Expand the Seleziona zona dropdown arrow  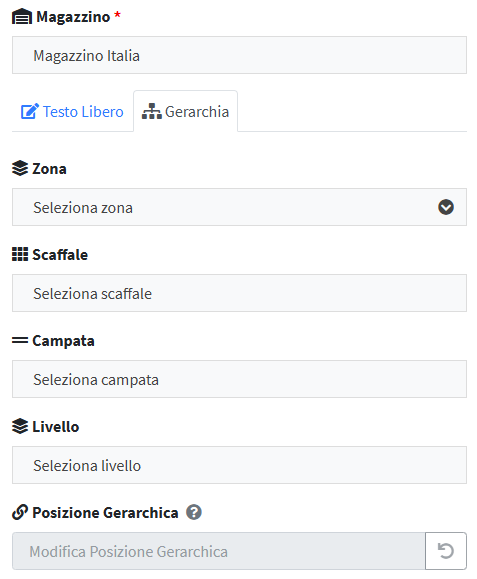point(446,207)
